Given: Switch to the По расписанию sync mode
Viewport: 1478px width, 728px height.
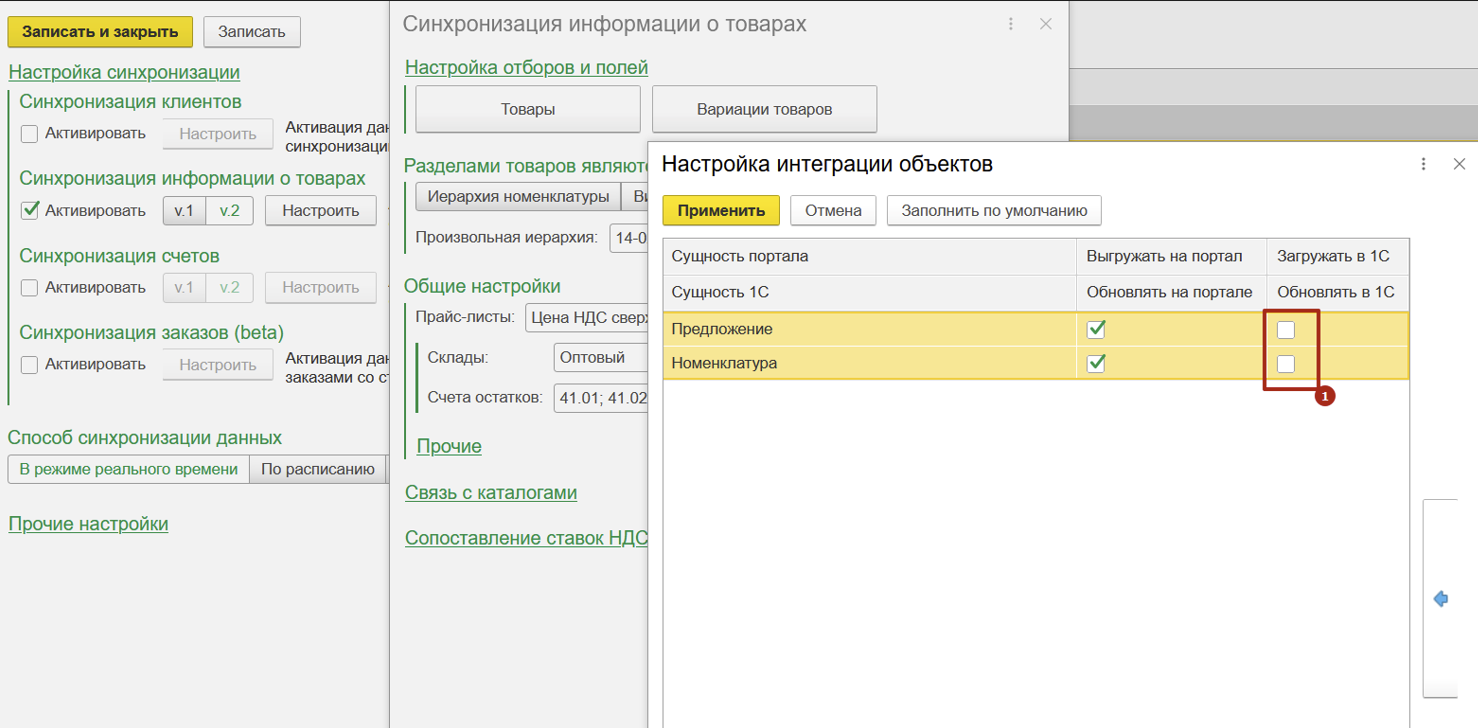Looking at the screenshot, I should coord(317,469).
